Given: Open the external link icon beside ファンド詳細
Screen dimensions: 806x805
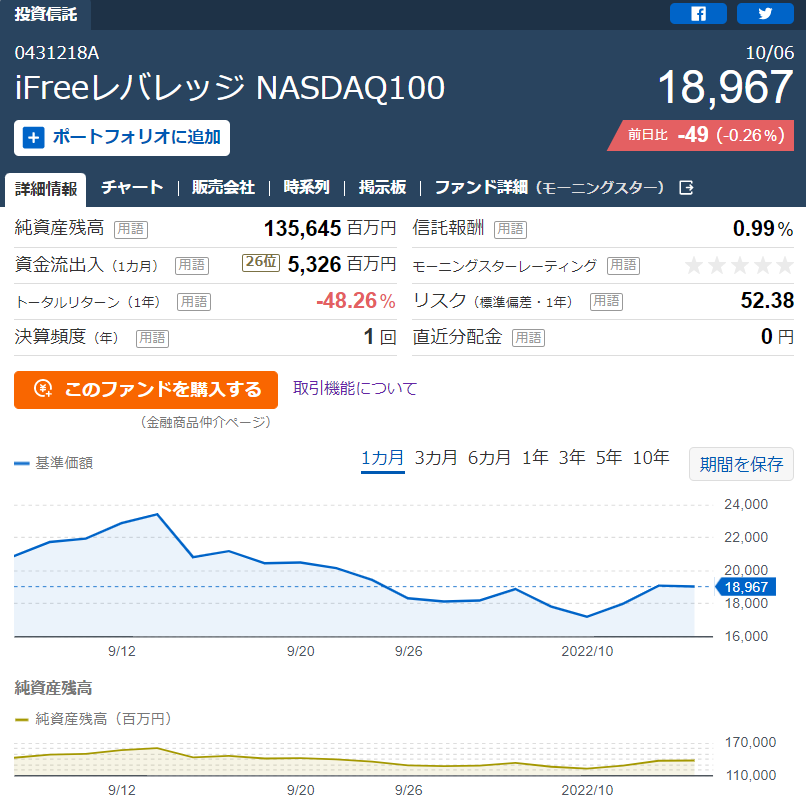Looking at the screenshot, I should pos(686,188).
